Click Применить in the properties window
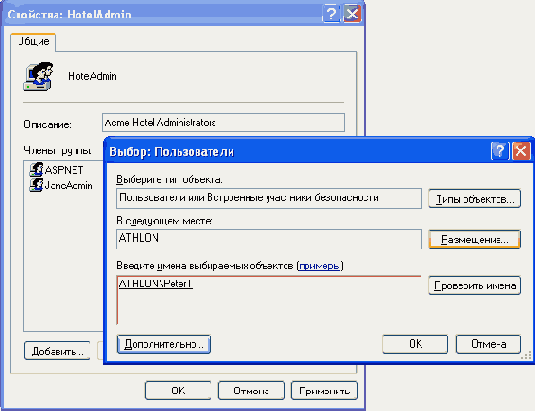This screenshot has width=535, height=411. click(324, 391)
